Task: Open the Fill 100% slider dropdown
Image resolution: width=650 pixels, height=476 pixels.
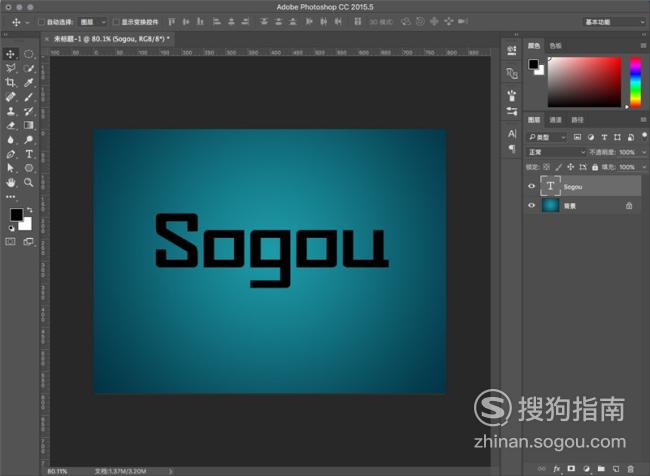Action: pos(644,167)
